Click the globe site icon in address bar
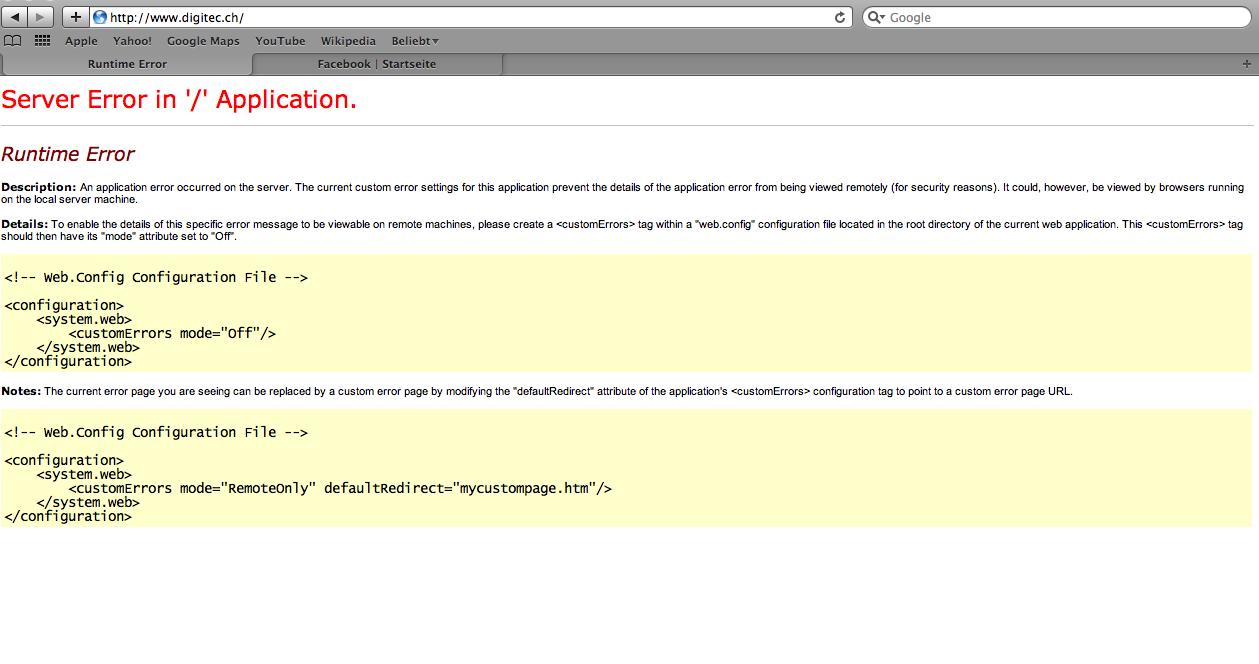 pyautogui.click(x=99, y=17)
